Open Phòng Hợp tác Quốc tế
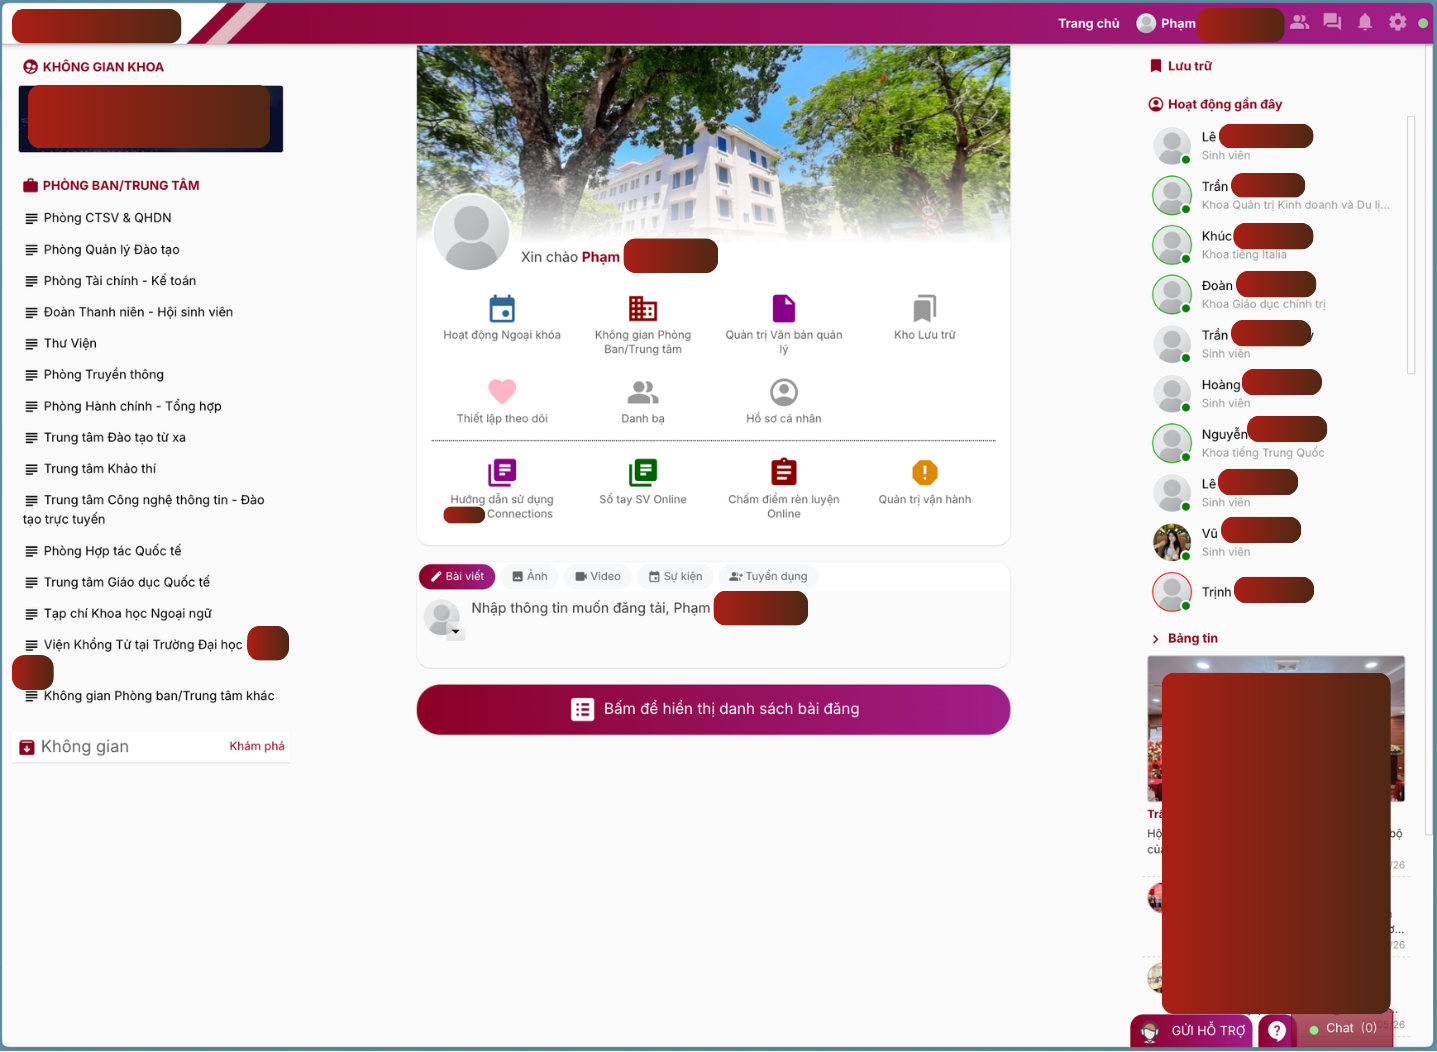1437x1052 pixels. pos(113,551)
